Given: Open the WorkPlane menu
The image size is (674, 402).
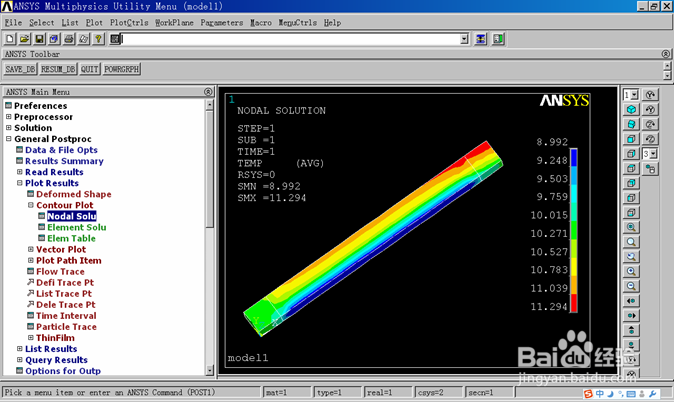Looking at the screenshot, I should [174, 22].
